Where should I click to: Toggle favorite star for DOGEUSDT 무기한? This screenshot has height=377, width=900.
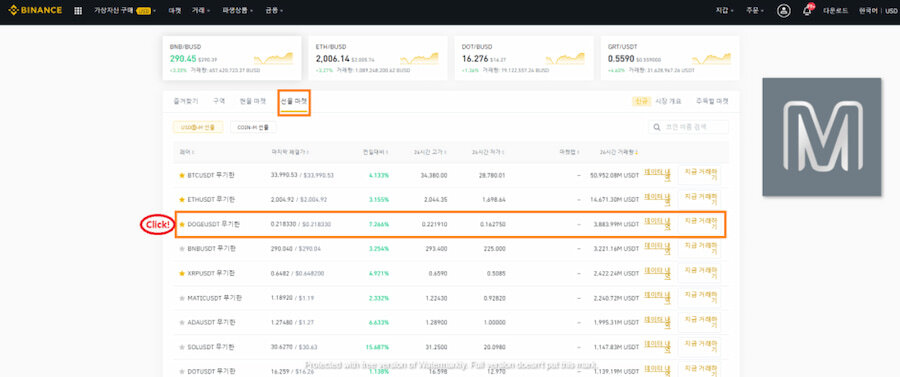coord(182,224)
